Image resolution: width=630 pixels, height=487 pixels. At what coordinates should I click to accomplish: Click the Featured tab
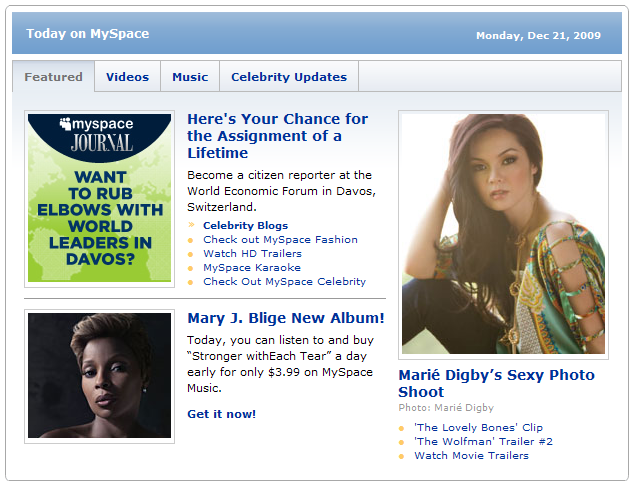pos(53,77)
